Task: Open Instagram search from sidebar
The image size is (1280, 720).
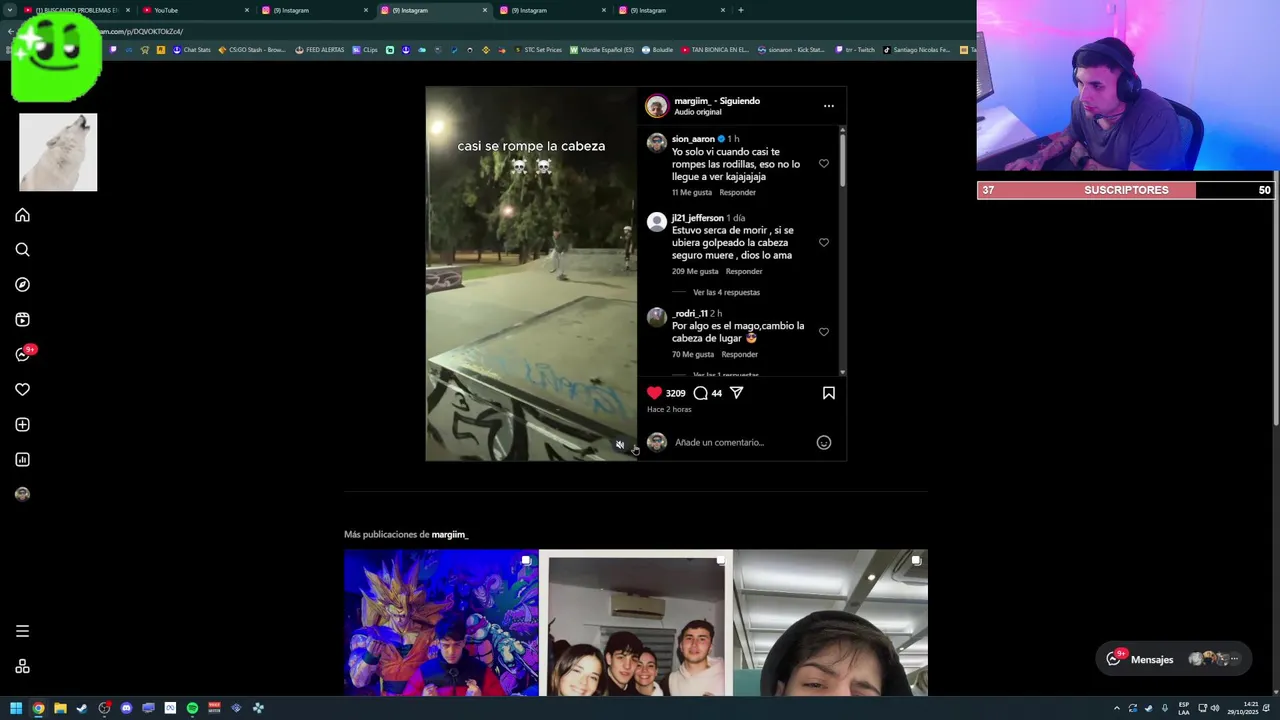Action: (x=22, y=250)
